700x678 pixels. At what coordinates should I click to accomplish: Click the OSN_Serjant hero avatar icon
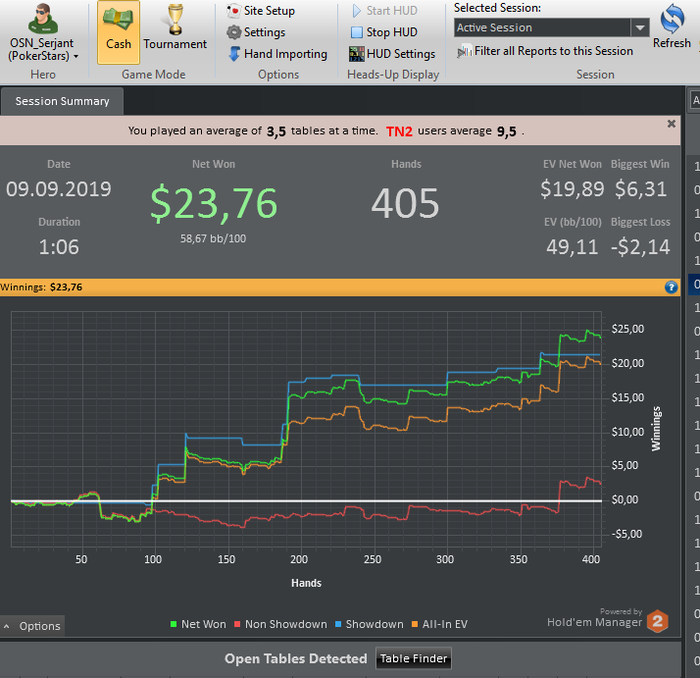click(43, 18)
